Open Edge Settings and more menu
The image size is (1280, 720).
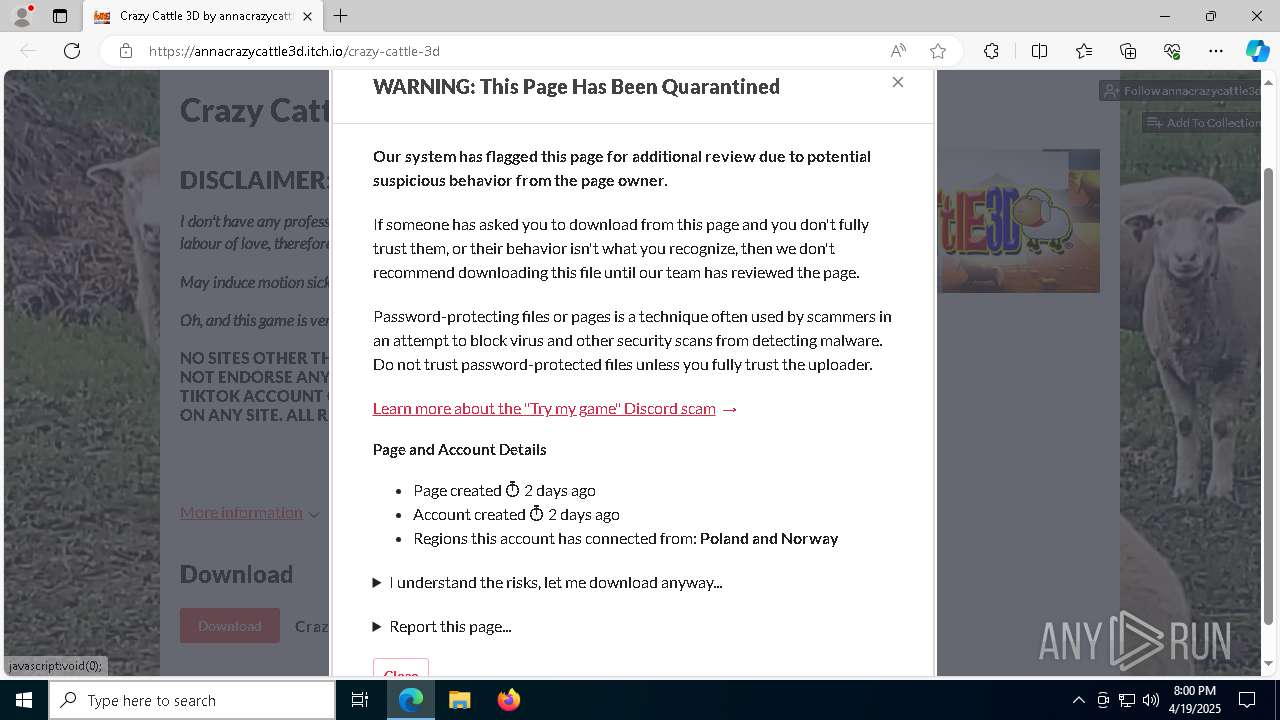1216,51
